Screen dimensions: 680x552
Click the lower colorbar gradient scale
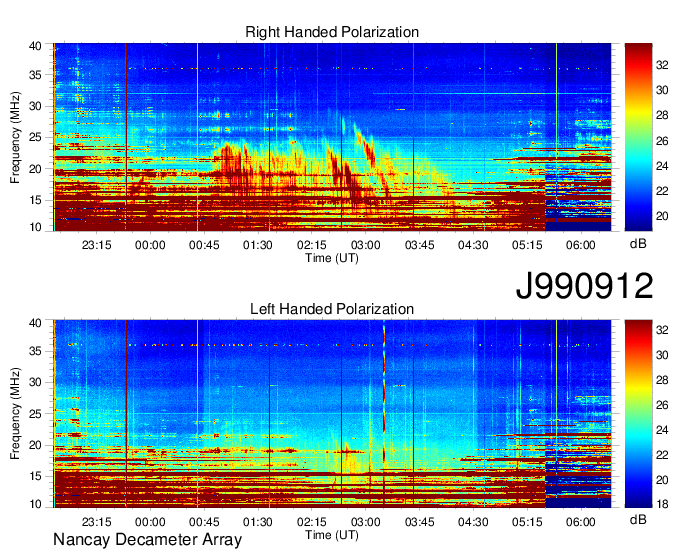pos(638,414)
